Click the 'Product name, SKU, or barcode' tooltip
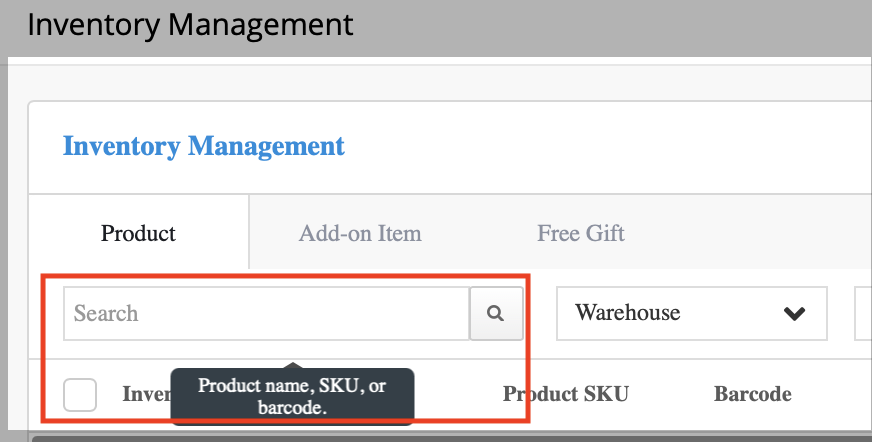The image size is (872, 442). (292, 396)
